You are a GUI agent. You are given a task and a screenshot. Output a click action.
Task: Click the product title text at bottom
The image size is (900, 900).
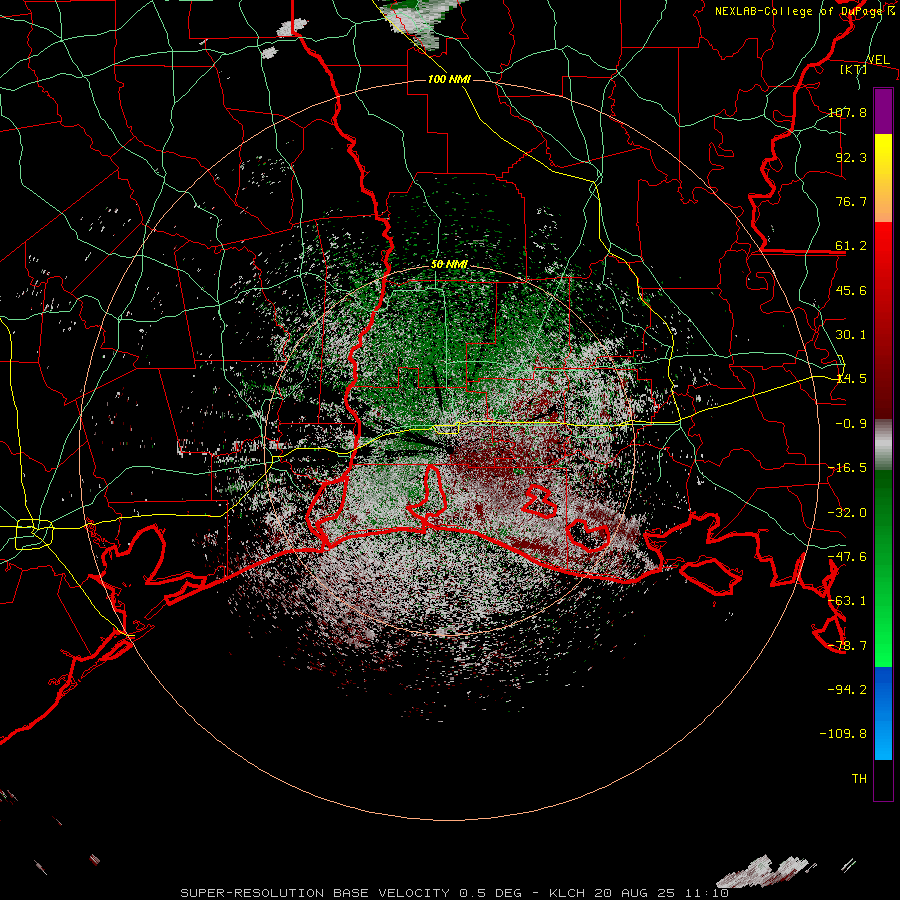[x=455, y=893]
